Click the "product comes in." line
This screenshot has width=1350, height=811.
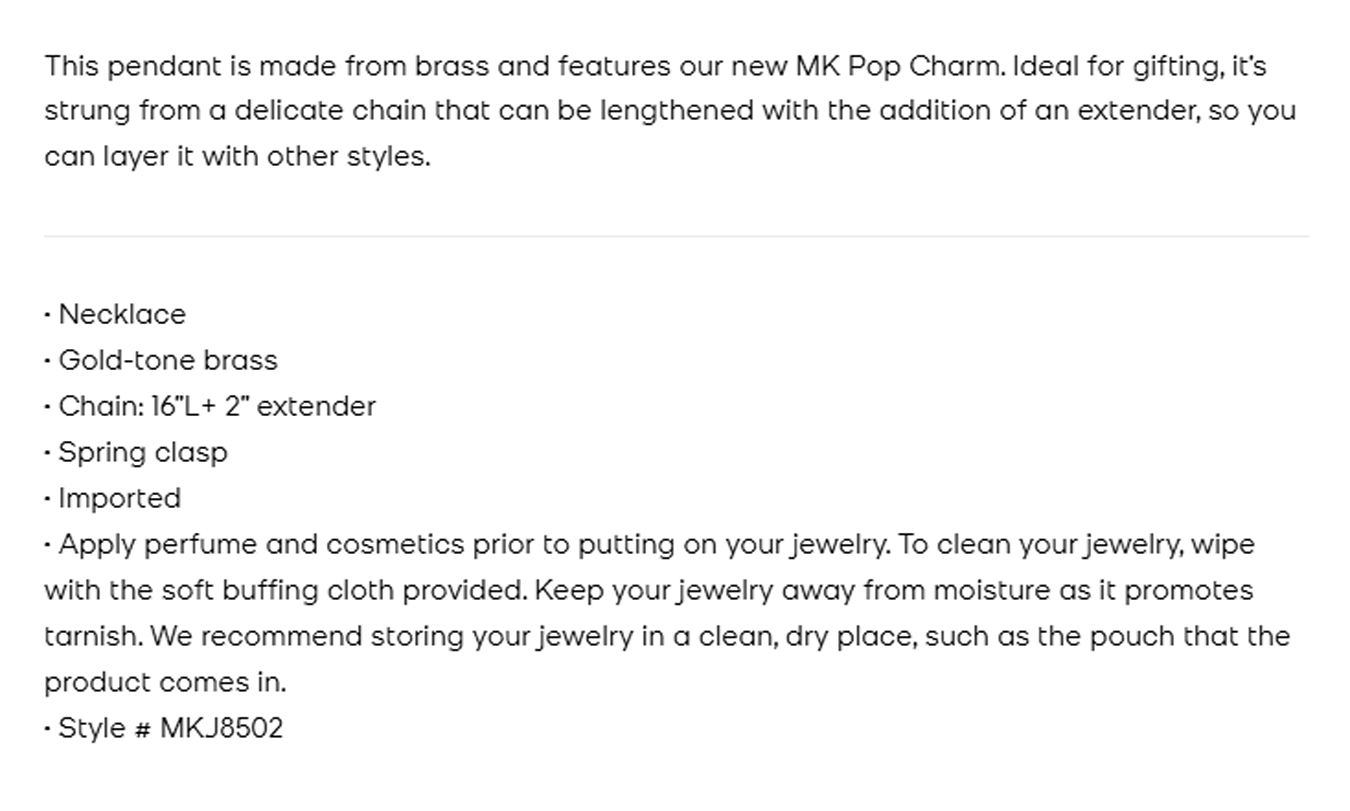coord(165,682)
